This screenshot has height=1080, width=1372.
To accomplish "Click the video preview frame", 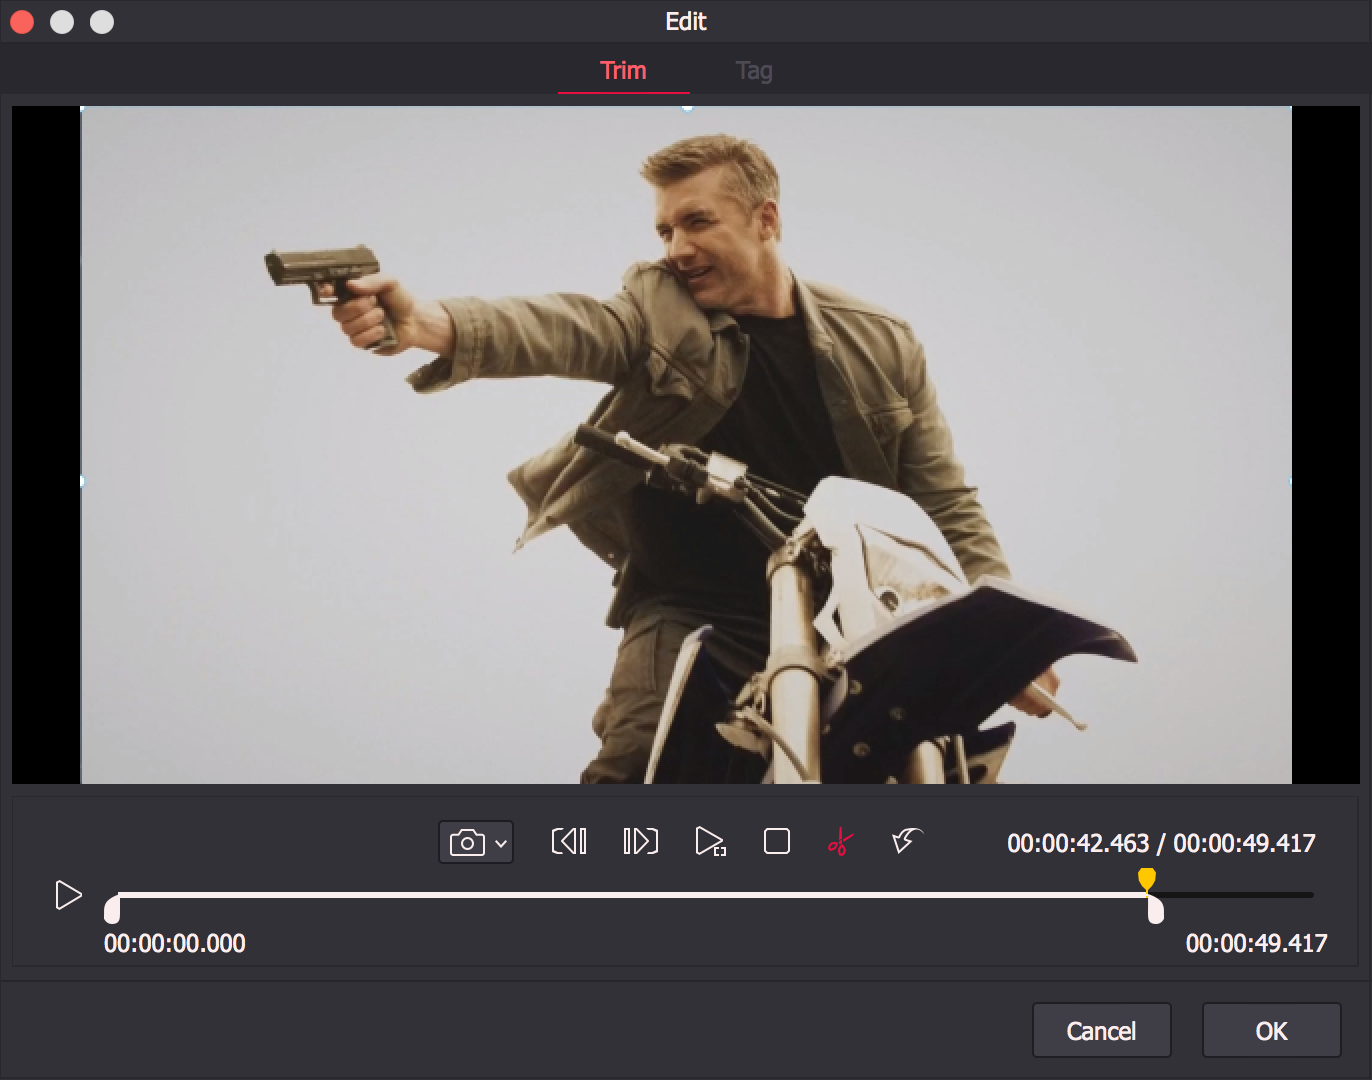I will pyautogui.click(x=686, y=445).
